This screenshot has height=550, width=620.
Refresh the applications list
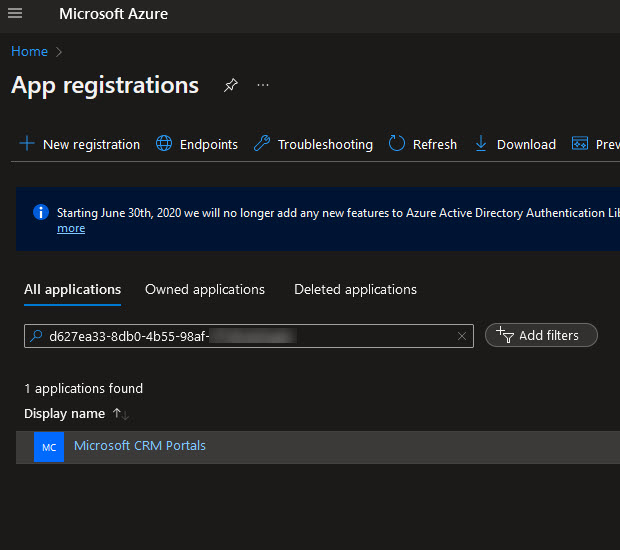click(x=423, y=144)
